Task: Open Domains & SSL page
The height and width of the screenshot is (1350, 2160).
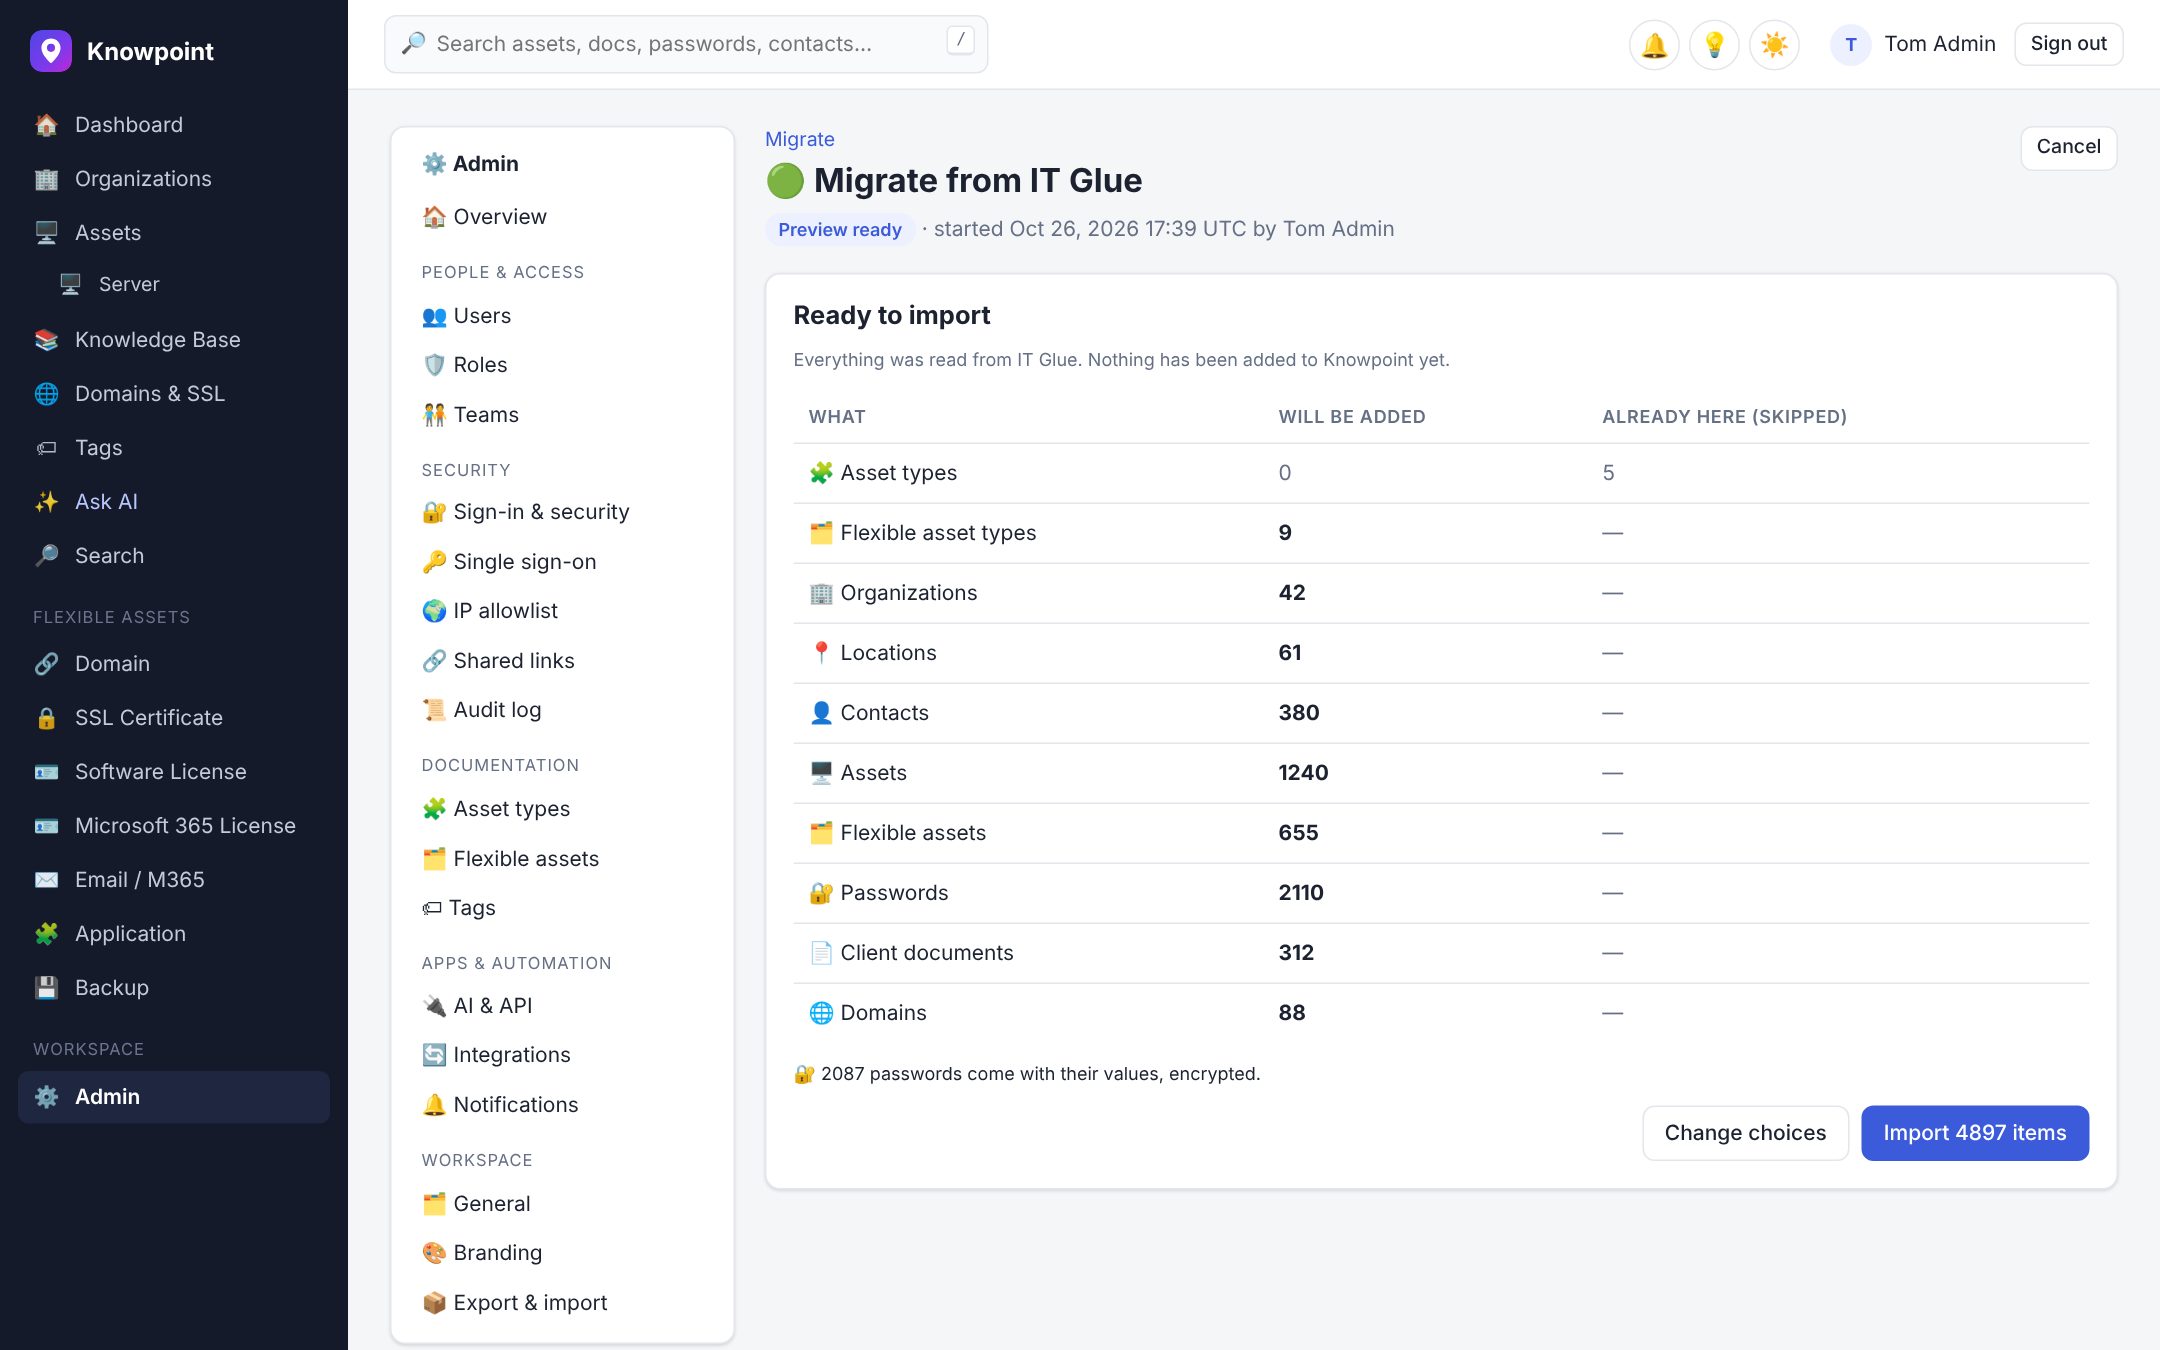Action: coord(174,394)
